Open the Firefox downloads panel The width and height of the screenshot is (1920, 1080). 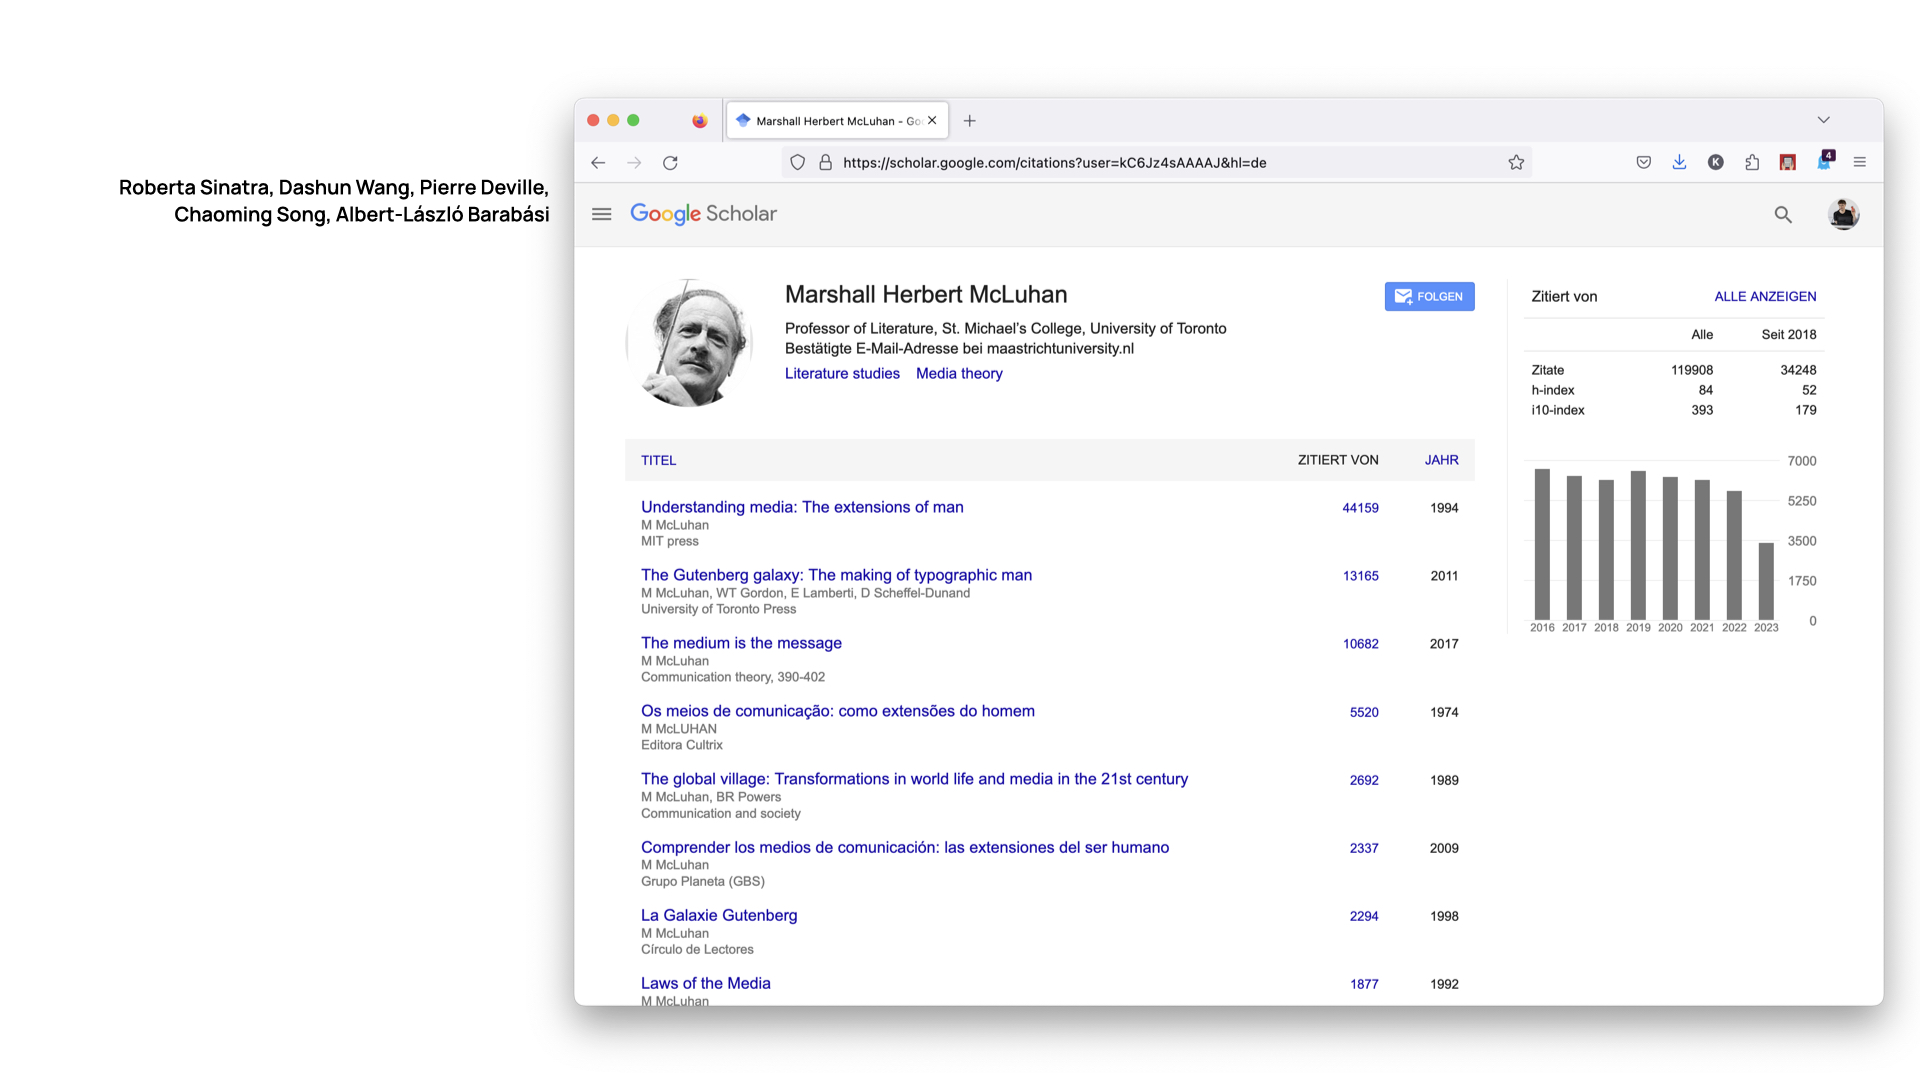(1679, 162)
